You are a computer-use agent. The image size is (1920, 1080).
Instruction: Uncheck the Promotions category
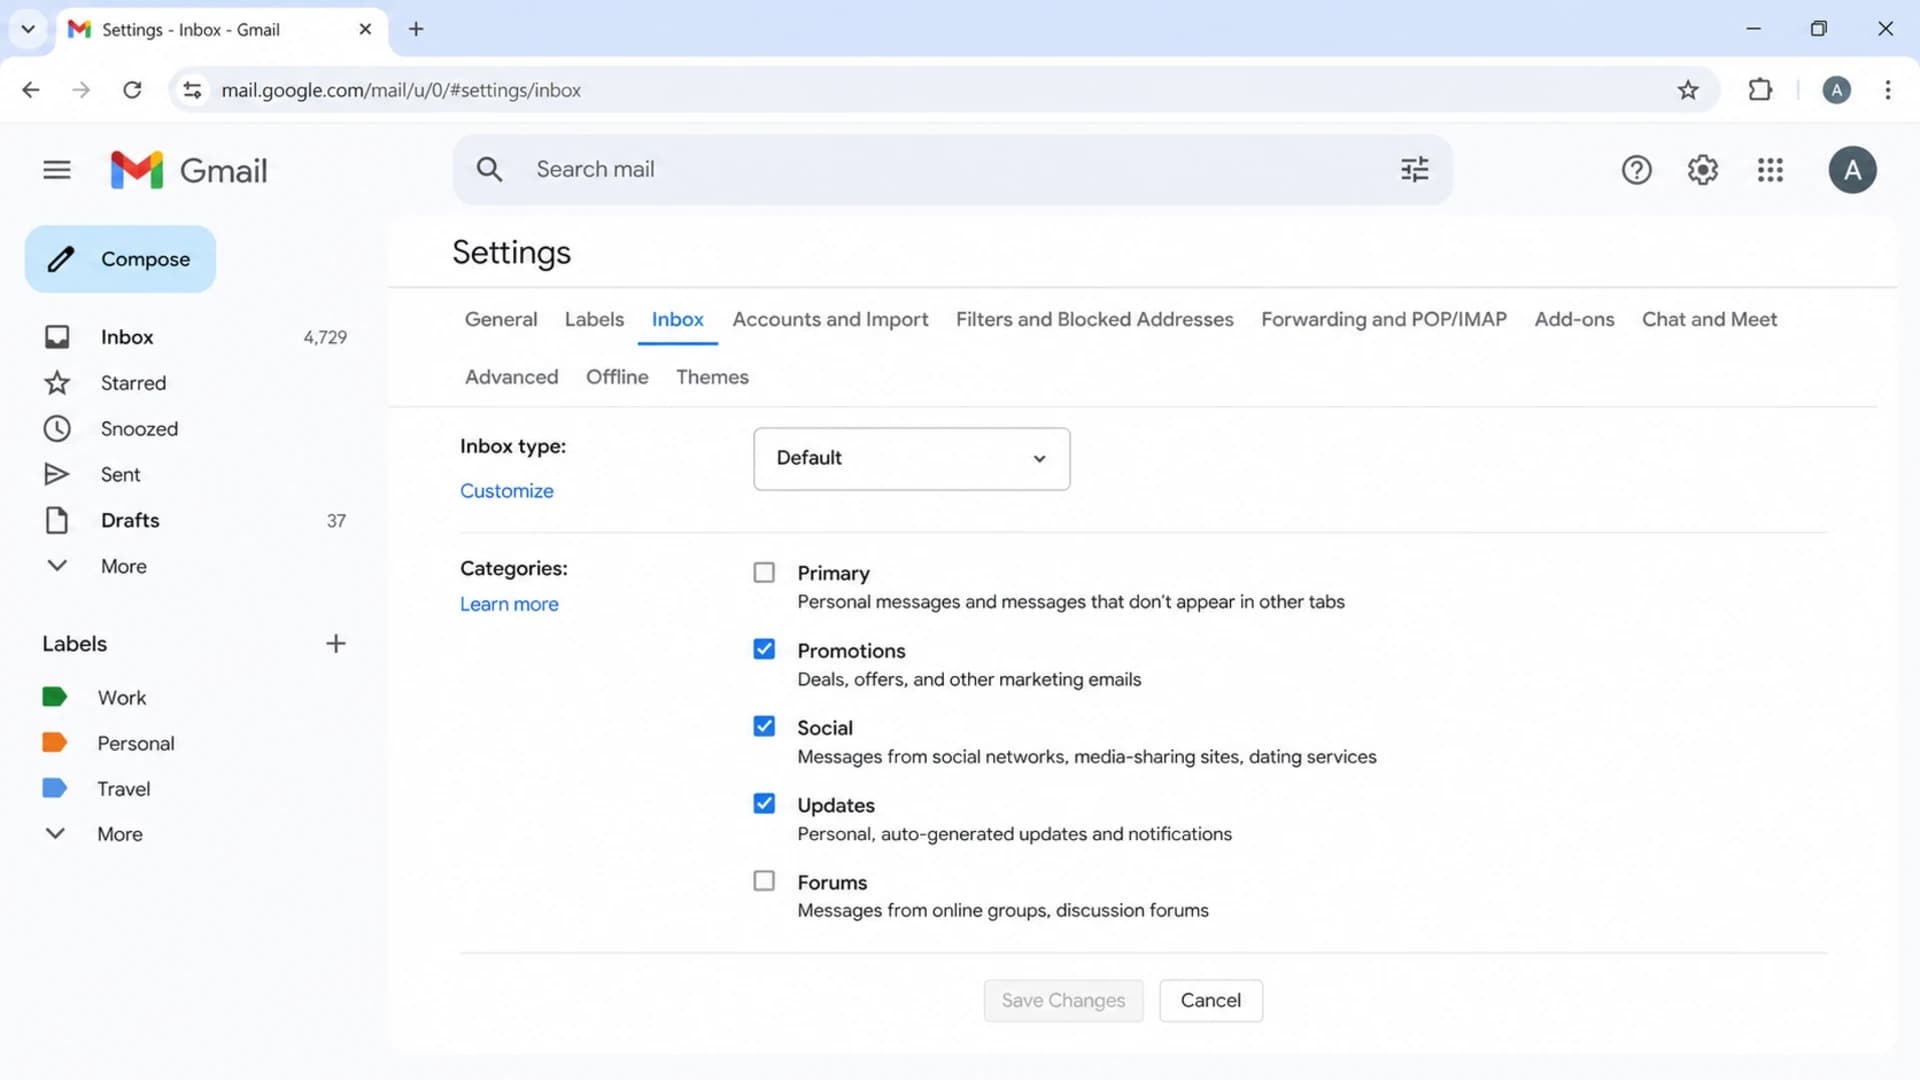click(764, 650)
